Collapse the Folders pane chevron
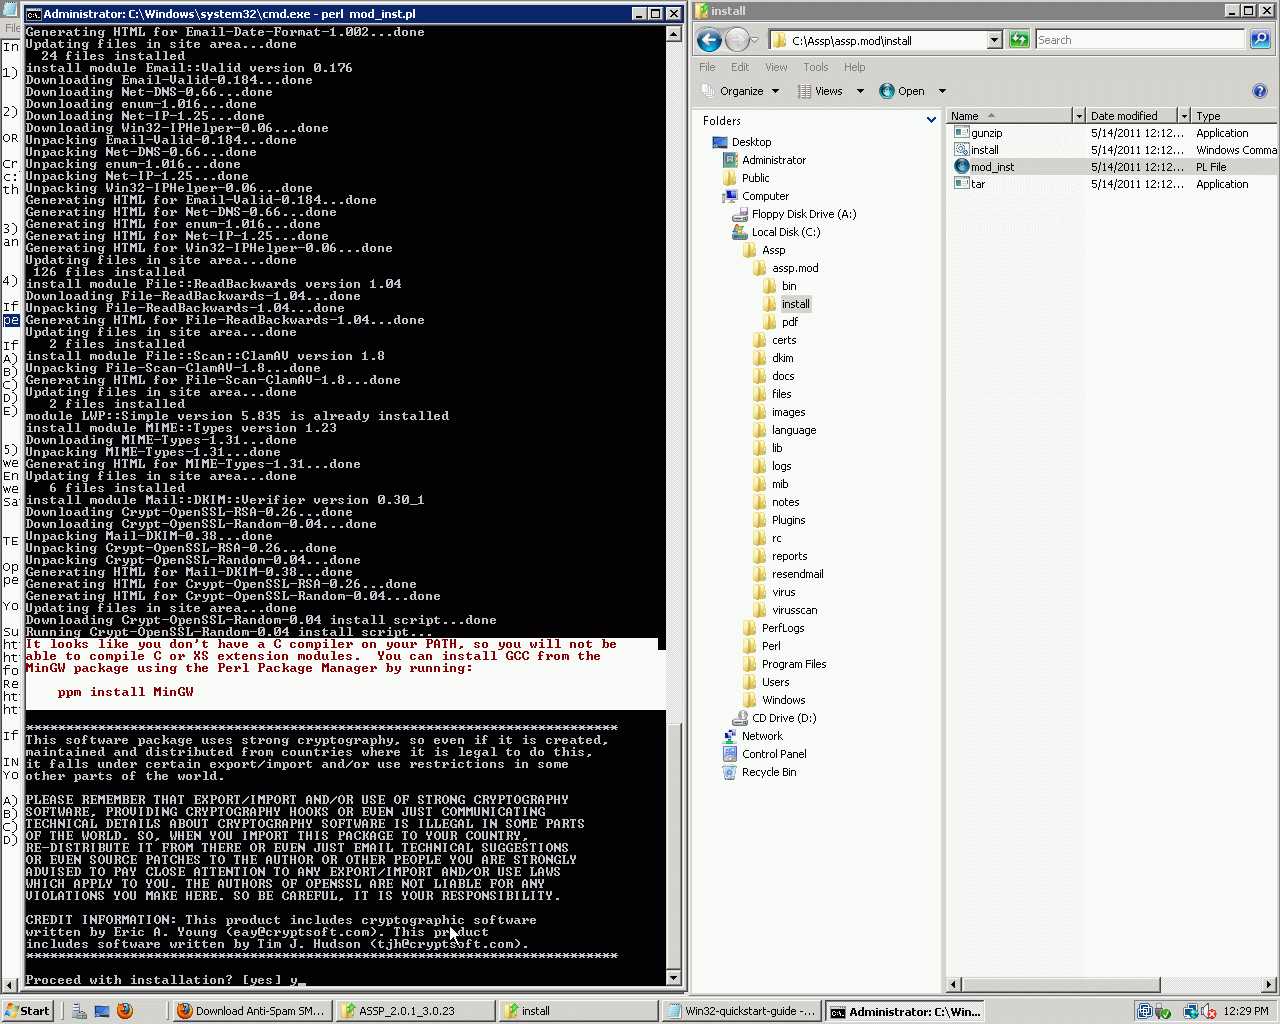 point(931,120)
